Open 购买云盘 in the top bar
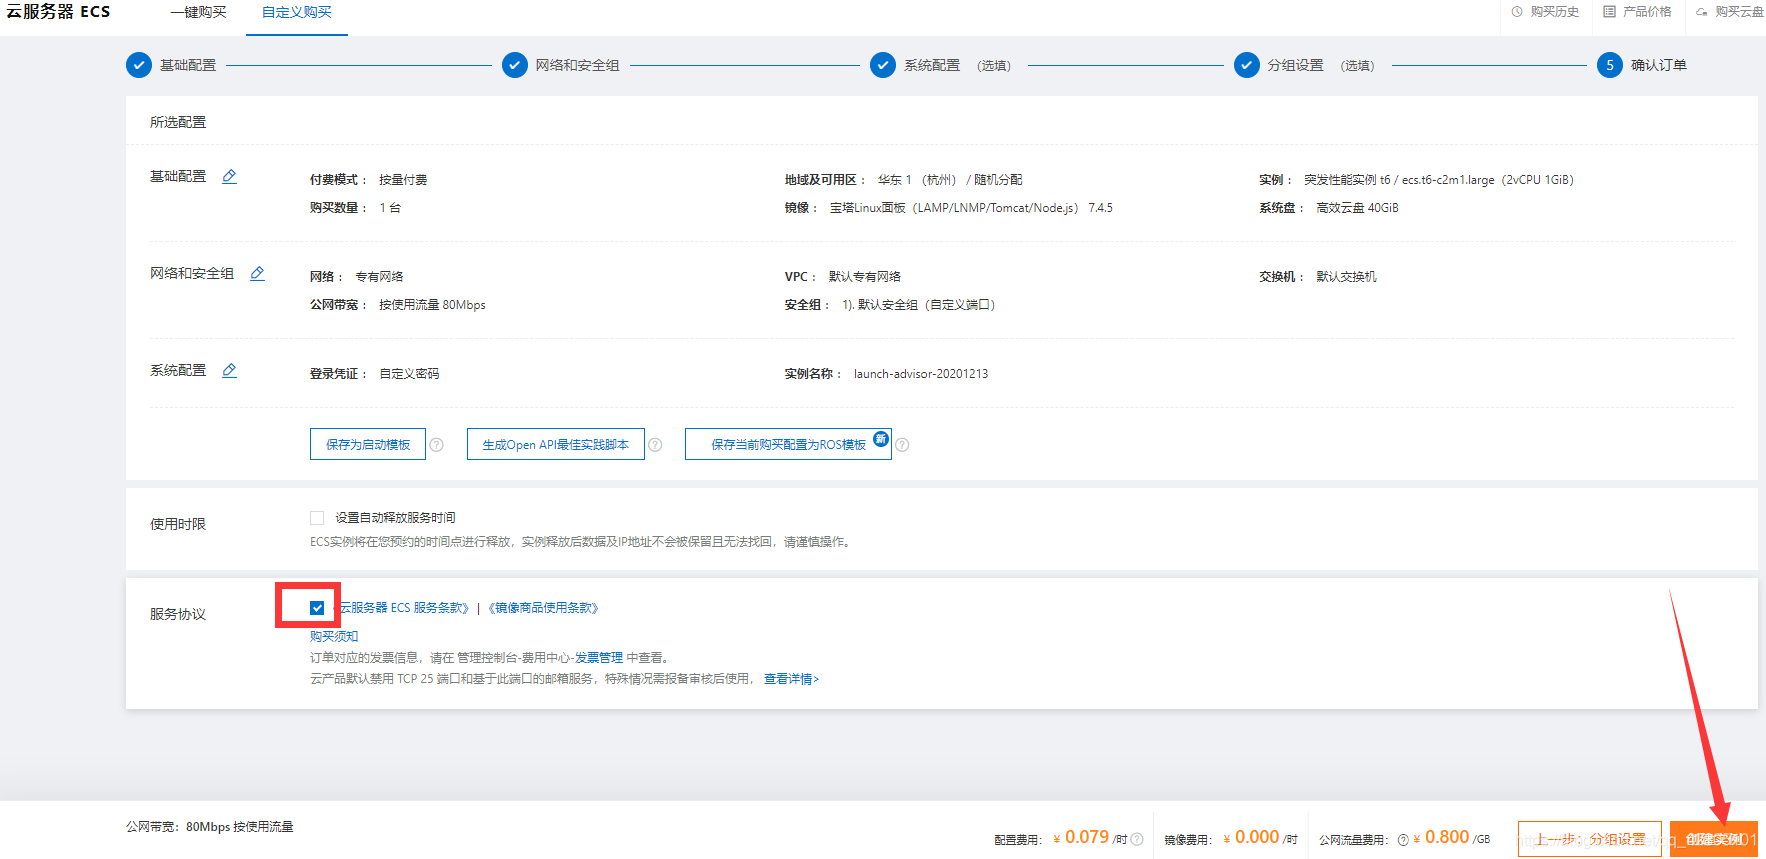This screenshot has width=1766, height=859. [1739, 12]
